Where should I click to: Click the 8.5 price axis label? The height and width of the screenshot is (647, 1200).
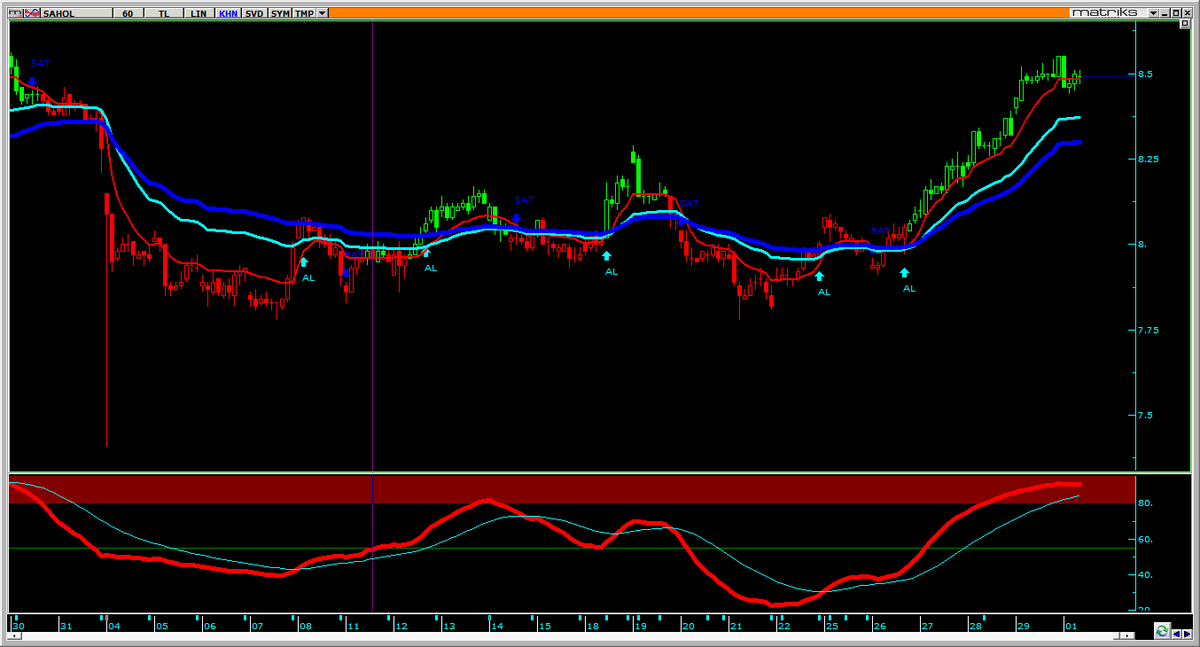(x=1145, y=74)
